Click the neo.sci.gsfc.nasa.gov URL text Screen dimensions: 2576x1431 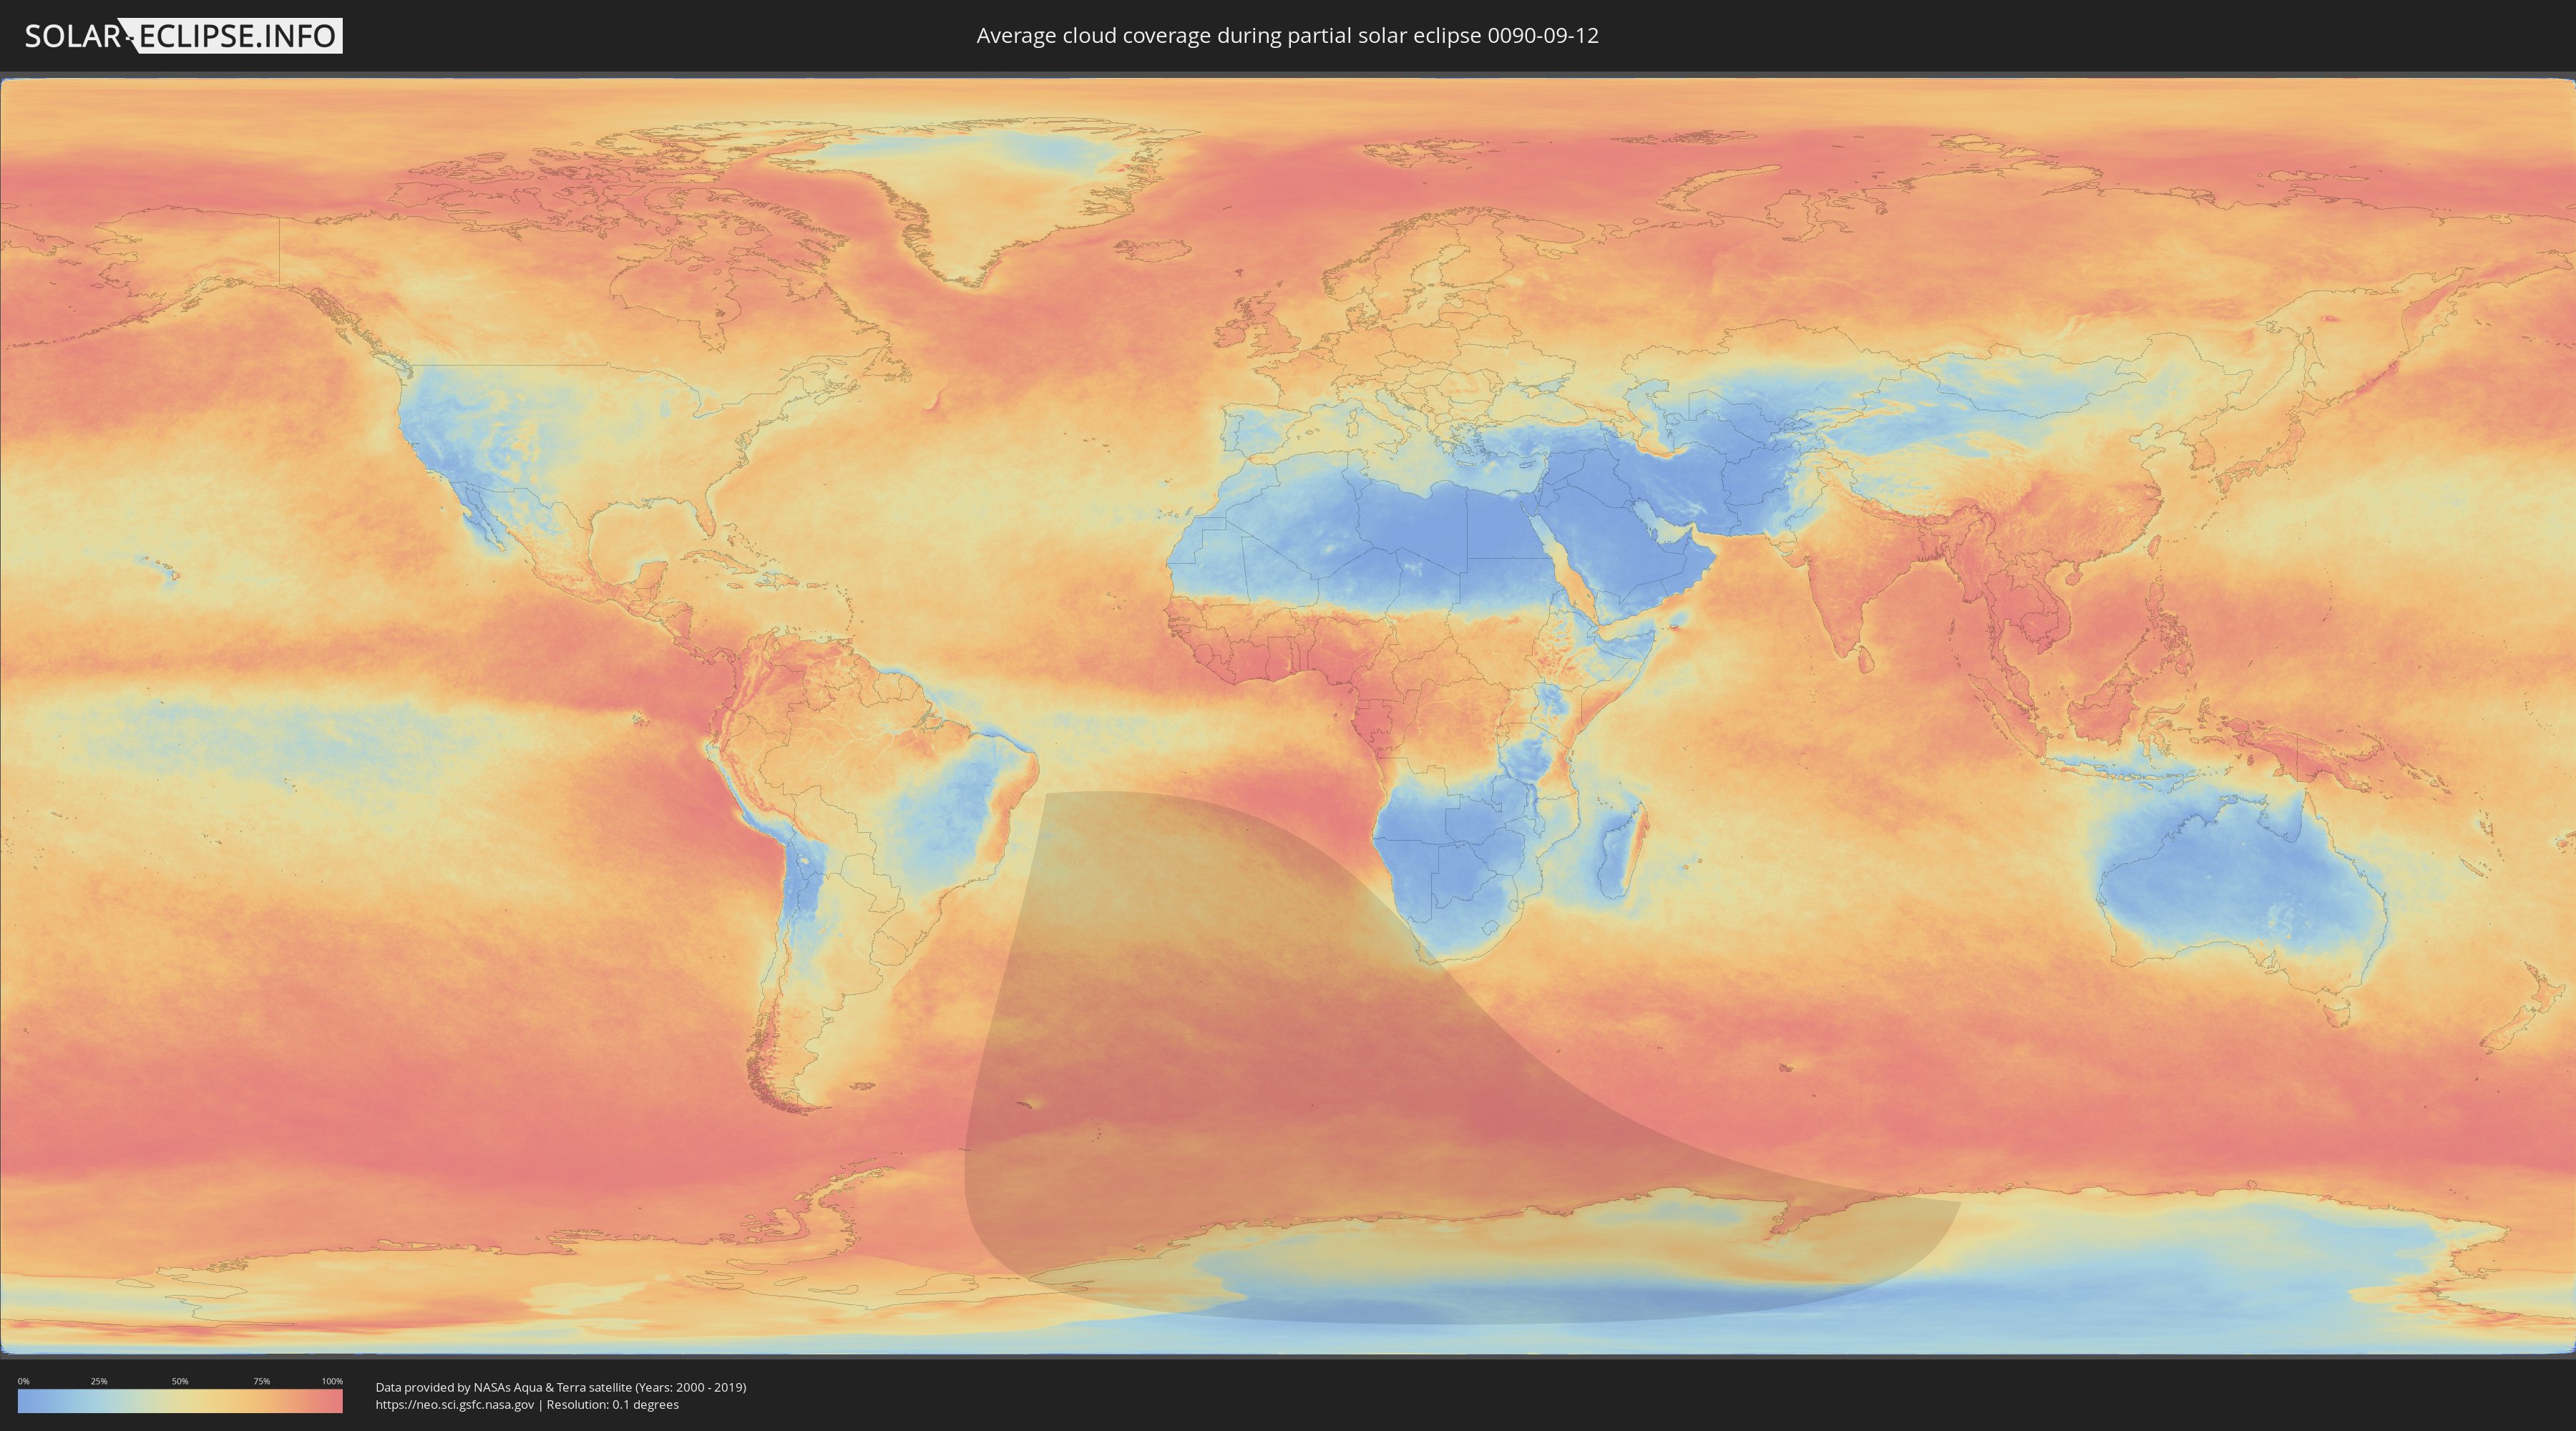pos(455,1405)
